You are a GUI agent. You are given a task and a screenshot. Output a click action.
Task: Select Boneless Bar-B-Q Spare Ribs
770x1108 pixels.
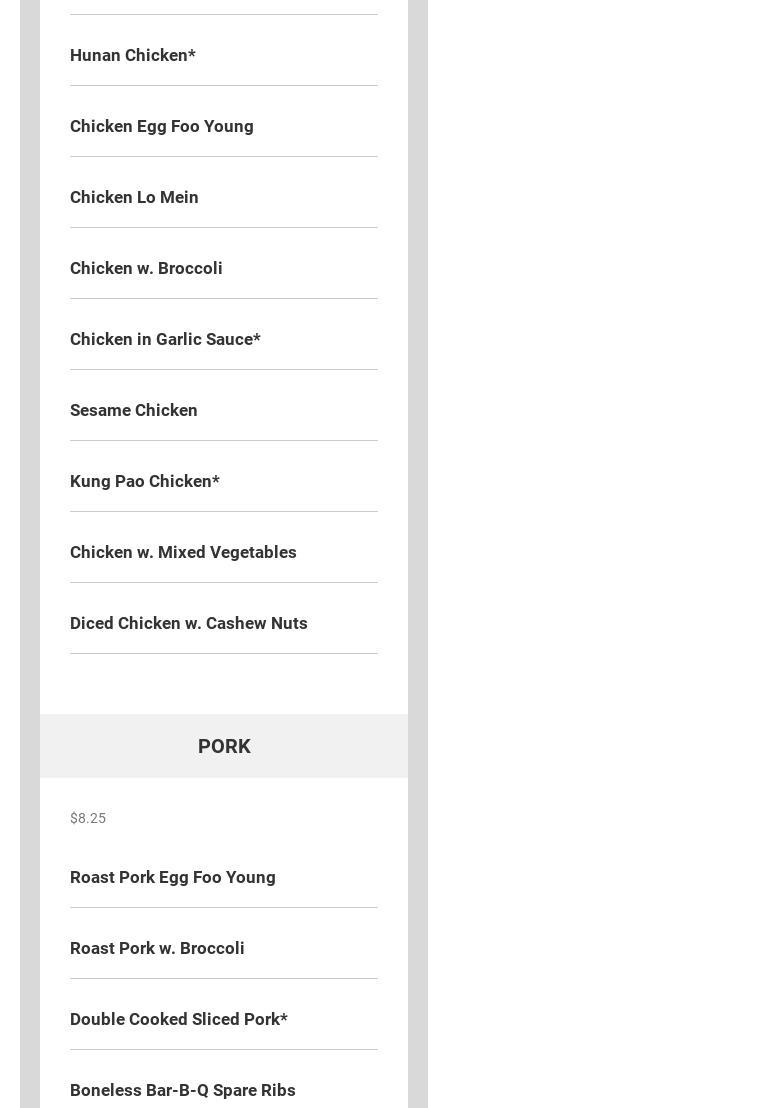182,1090
